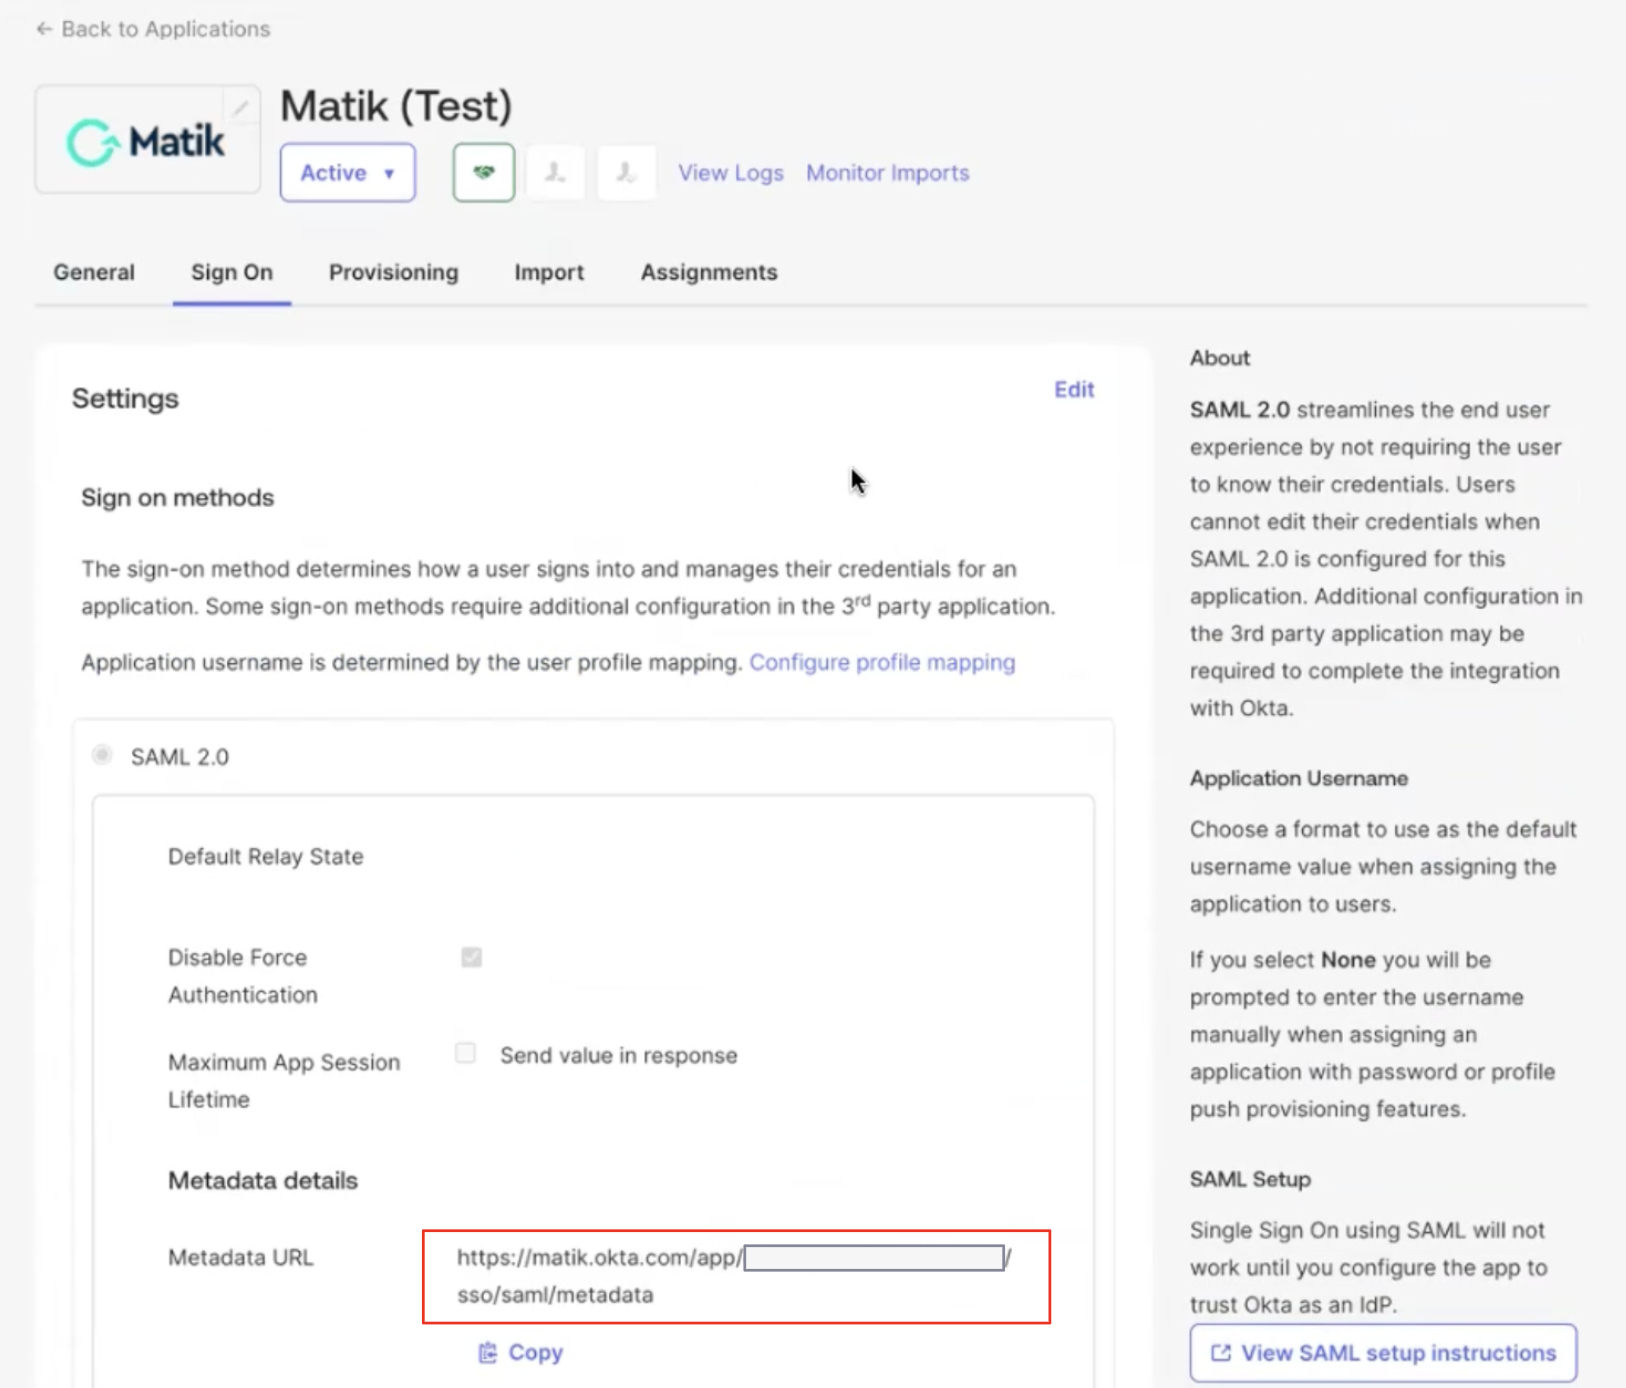Viewport: 1626px width, 1388px height.
Task: Click the Matik logo image
Action: [146, 141]
